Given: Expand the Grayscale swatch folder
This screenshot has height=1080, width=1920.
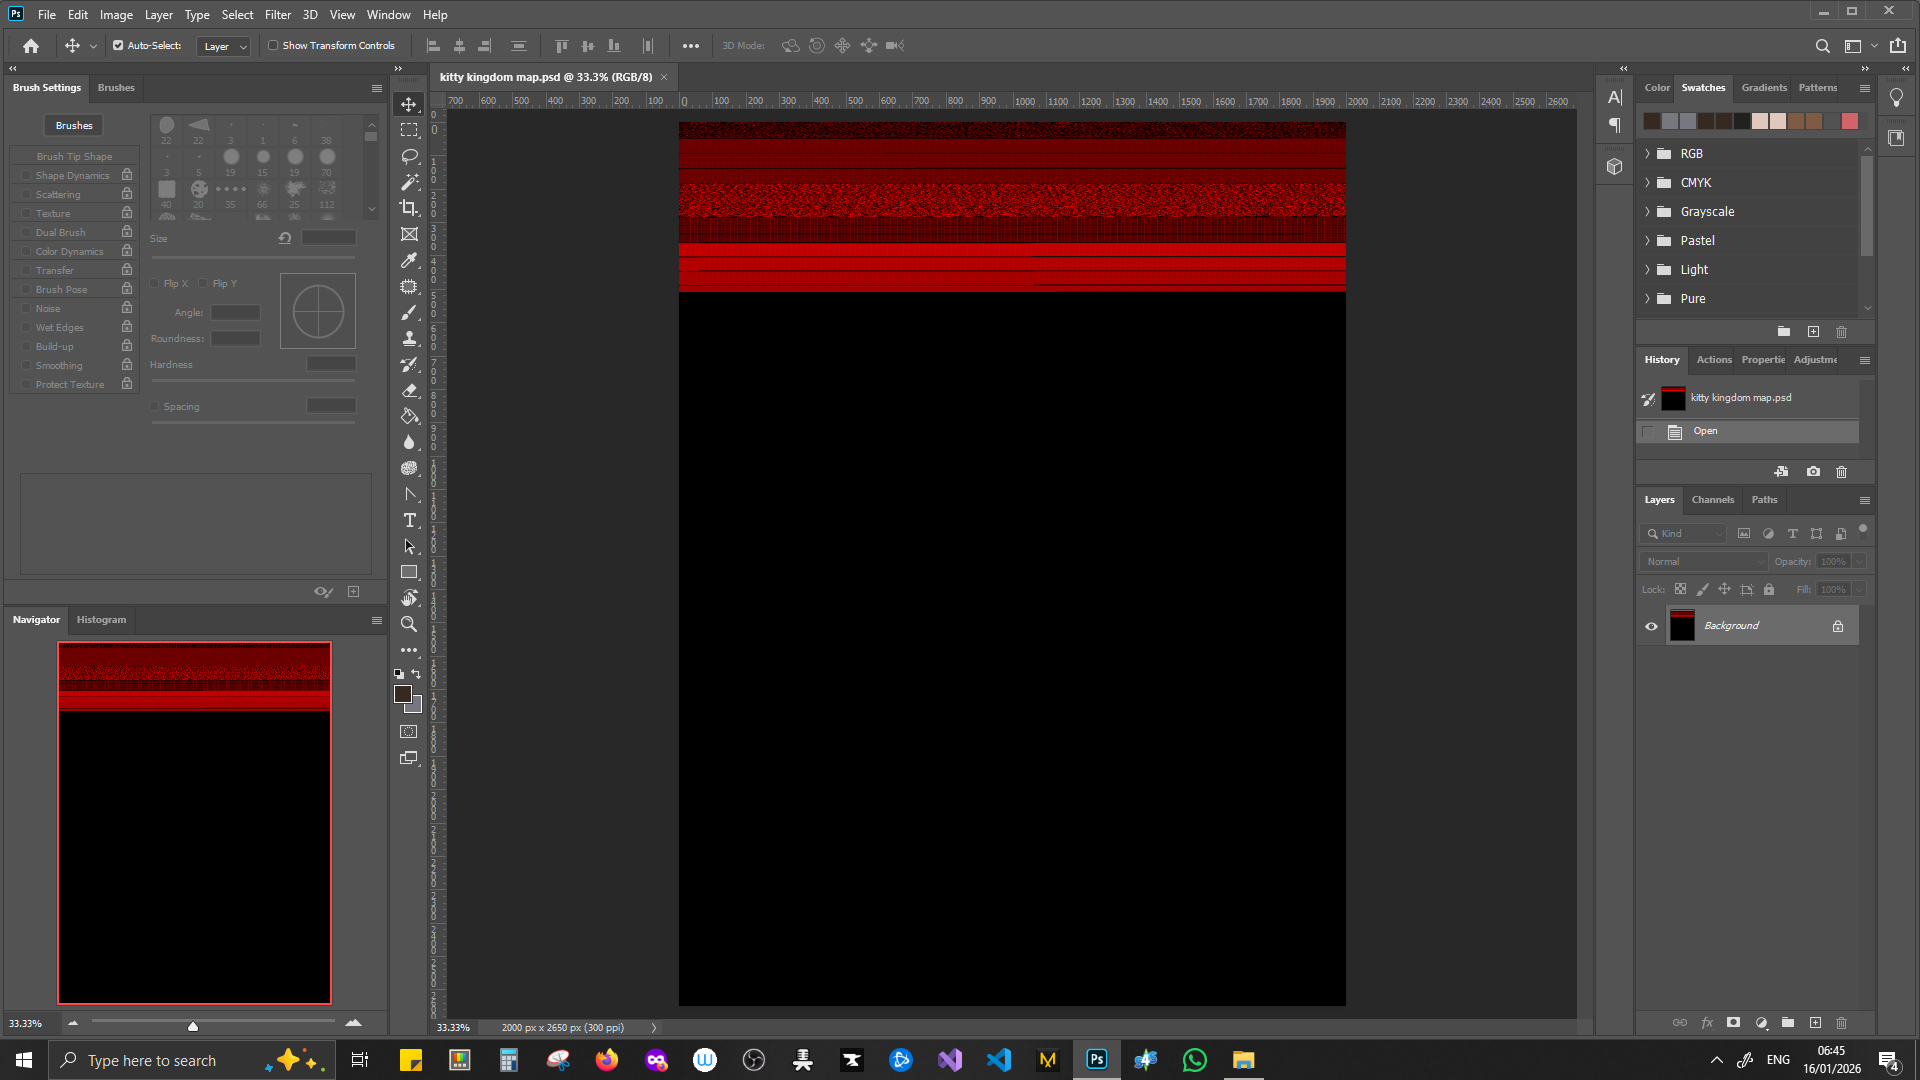Looking at the screenshot, I should tap(1647, 212).
